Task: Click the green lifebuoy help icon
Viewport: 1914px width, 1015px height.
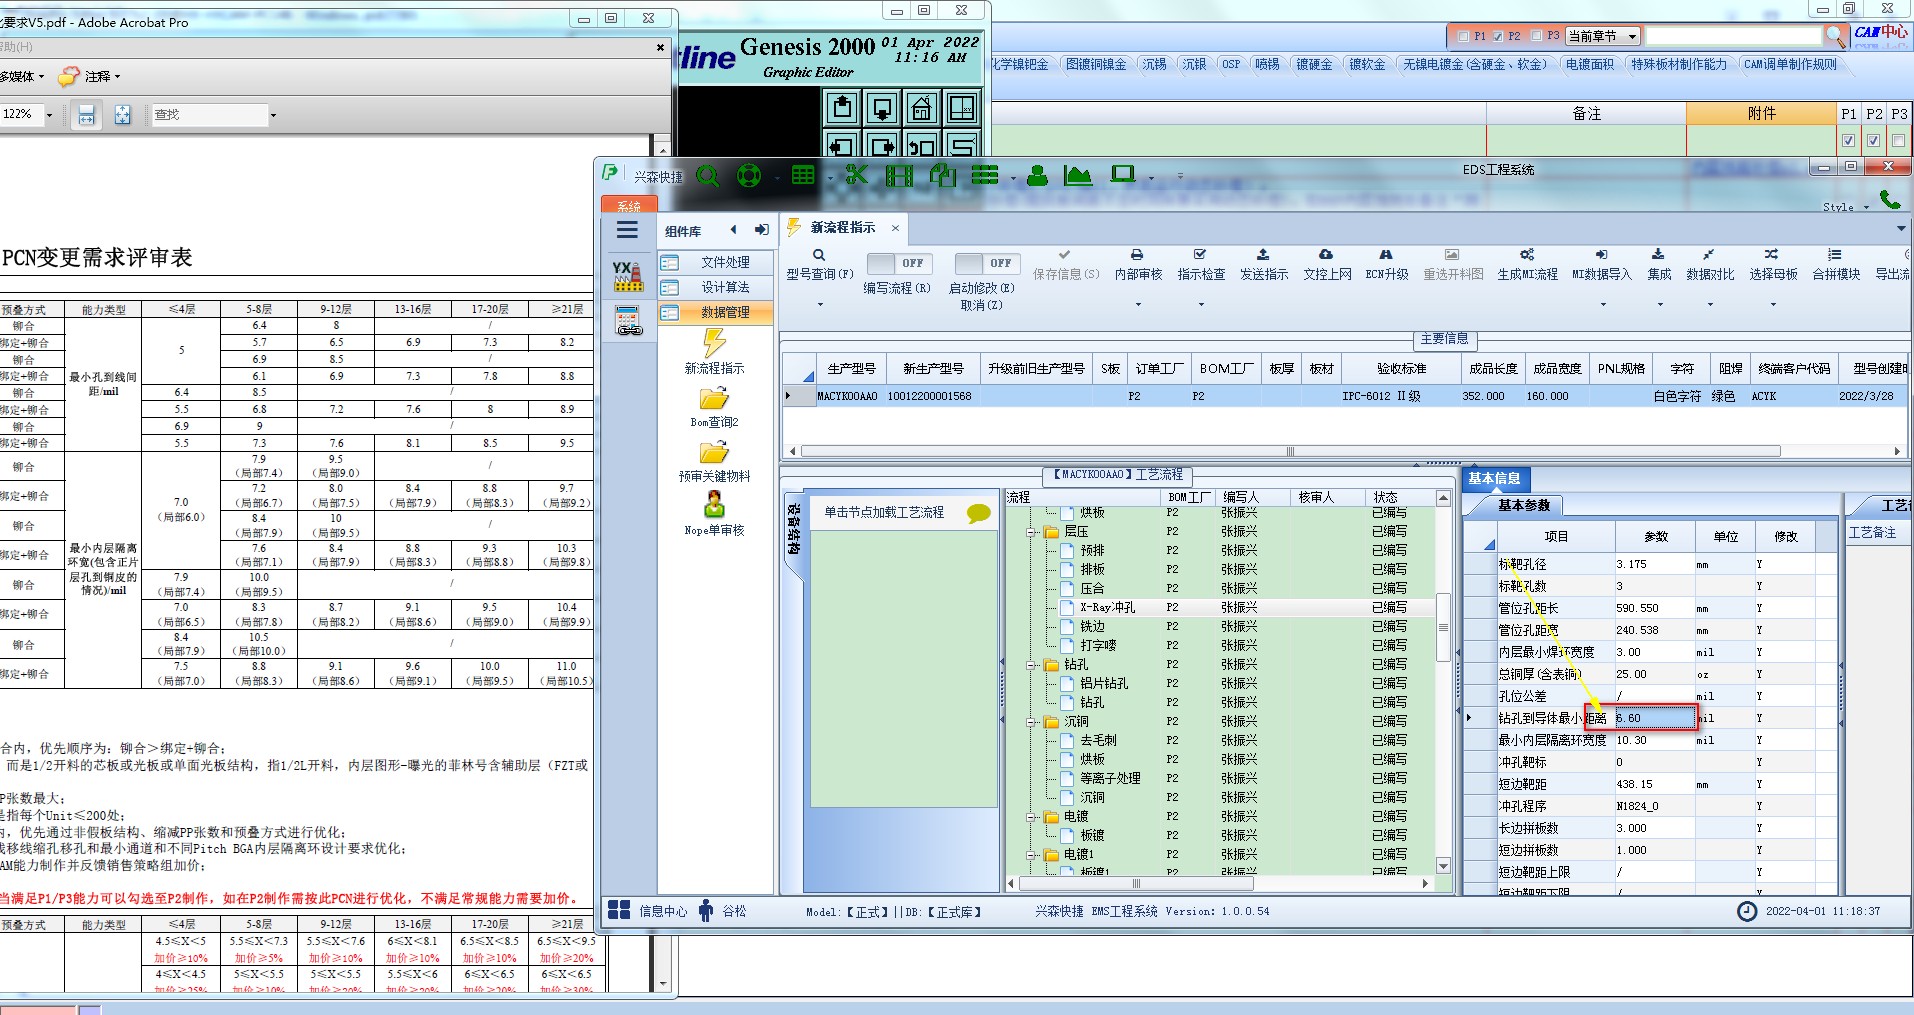Action: pos(749,176)
